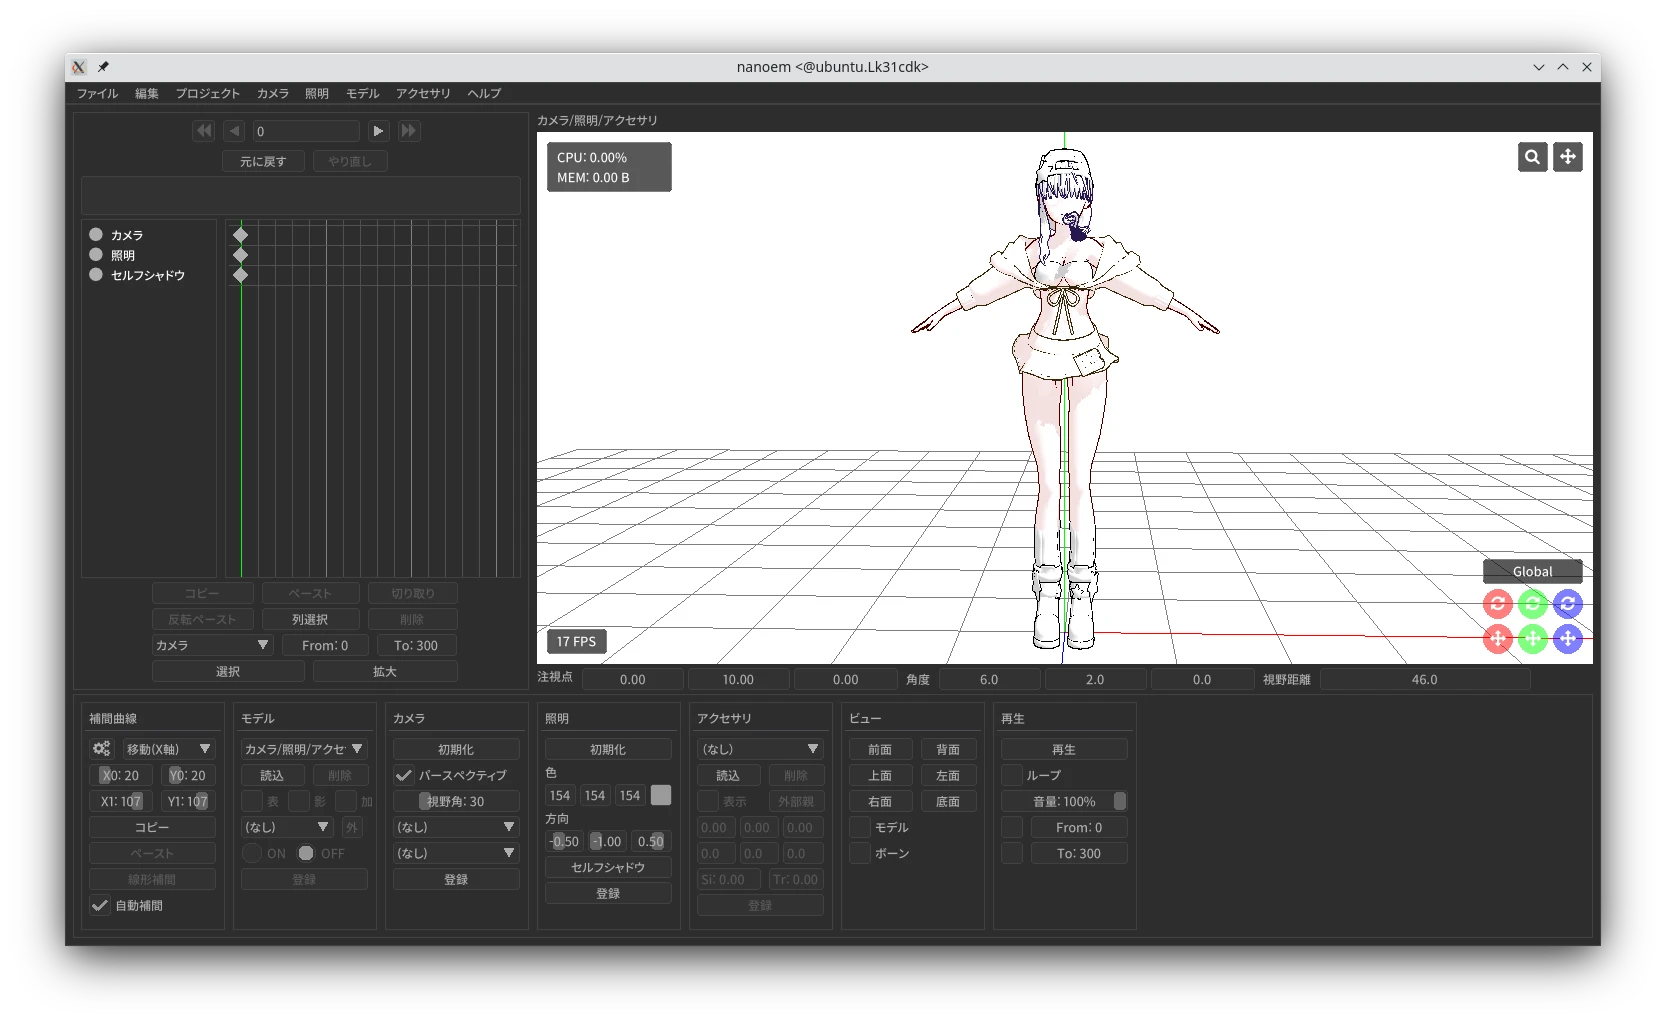Open the プロジェクト menu
1666x1023 pixels.
point(207,94)
